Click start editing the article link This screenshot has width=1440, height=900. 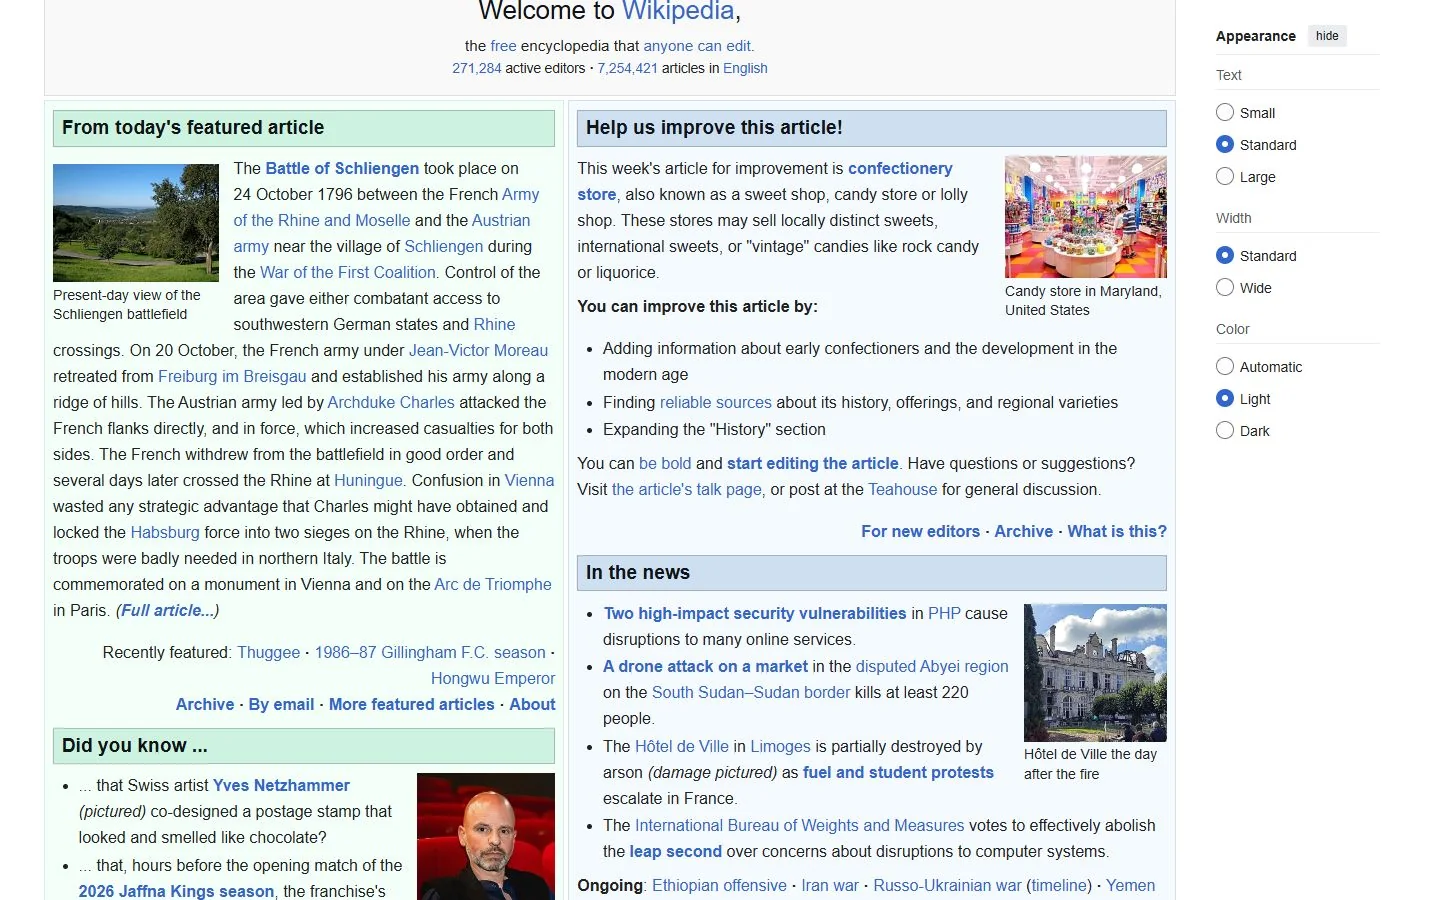click(x=813, y=463)
